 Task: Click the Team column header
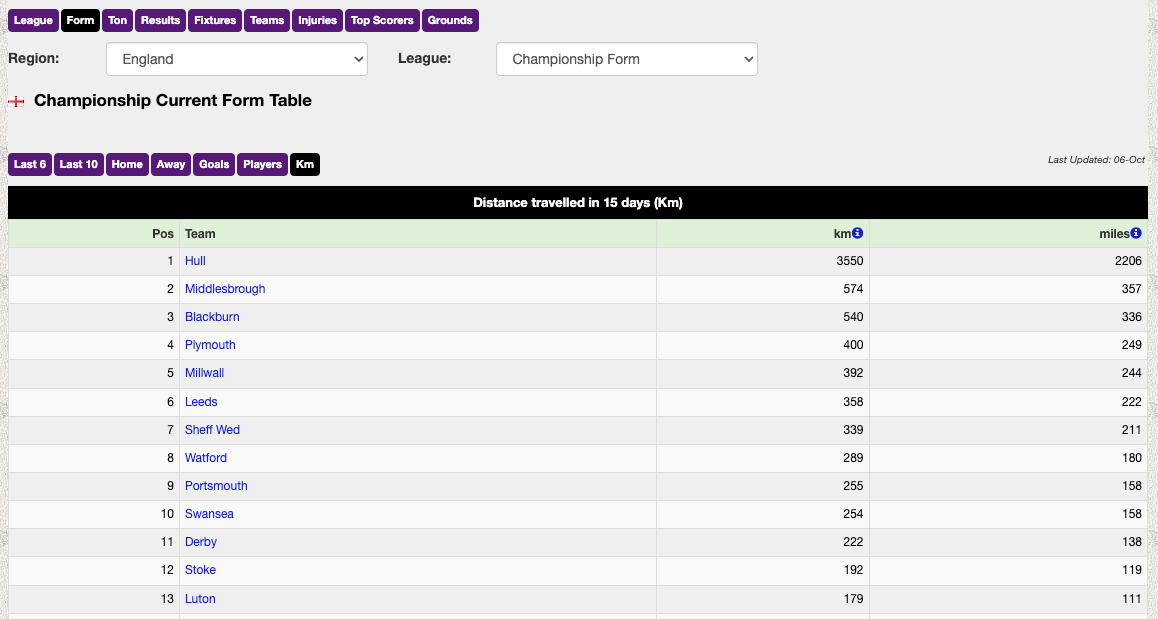199,233
